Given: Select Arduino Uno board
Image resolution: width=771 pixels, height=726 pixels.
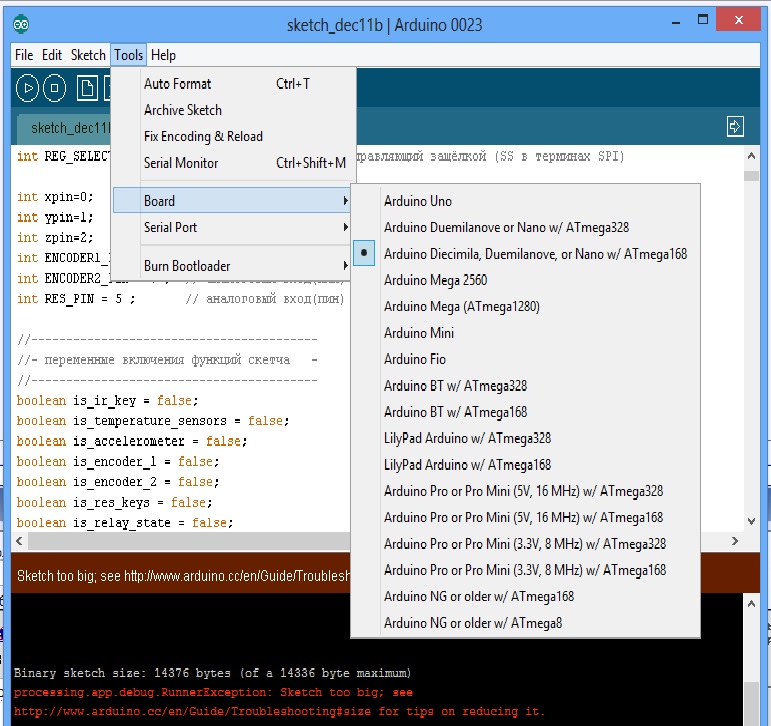Looking at the screenshot, I should pyautogui.click(x=418, y=201).
